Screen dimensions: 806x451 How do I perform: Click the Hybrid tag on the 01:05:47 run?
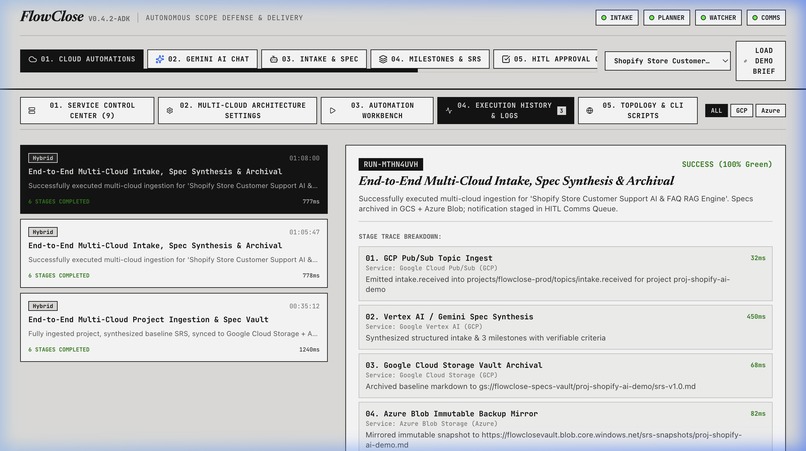tap(43, 232)
